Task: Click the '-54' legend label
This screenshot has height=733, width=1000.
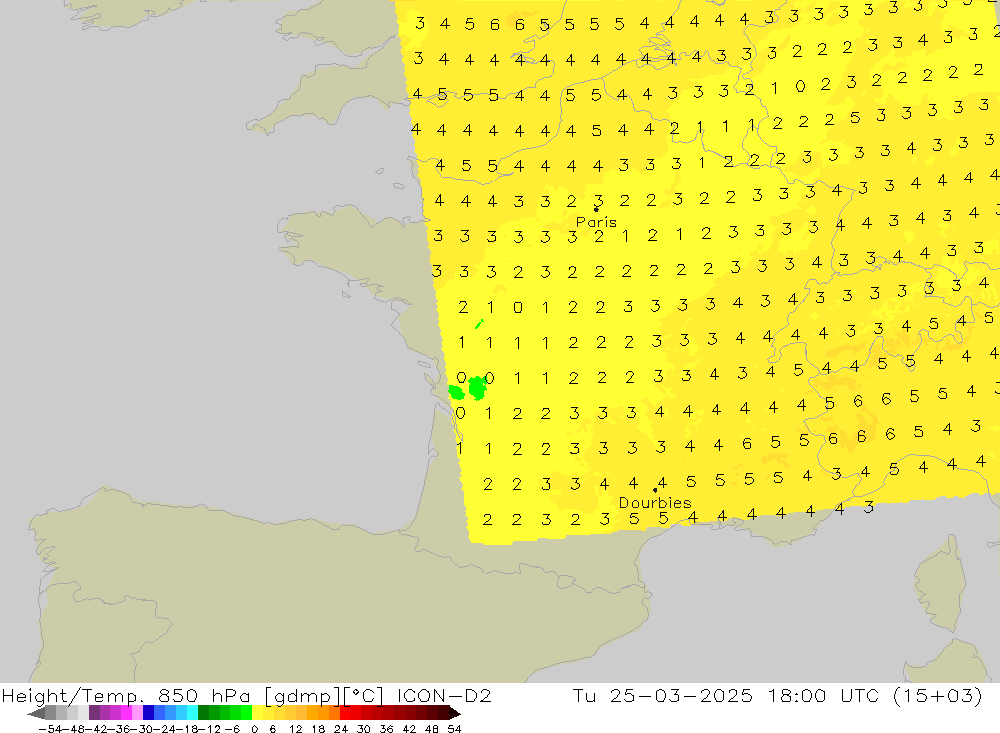Action: pyautogui.click(x=50, y=729)
